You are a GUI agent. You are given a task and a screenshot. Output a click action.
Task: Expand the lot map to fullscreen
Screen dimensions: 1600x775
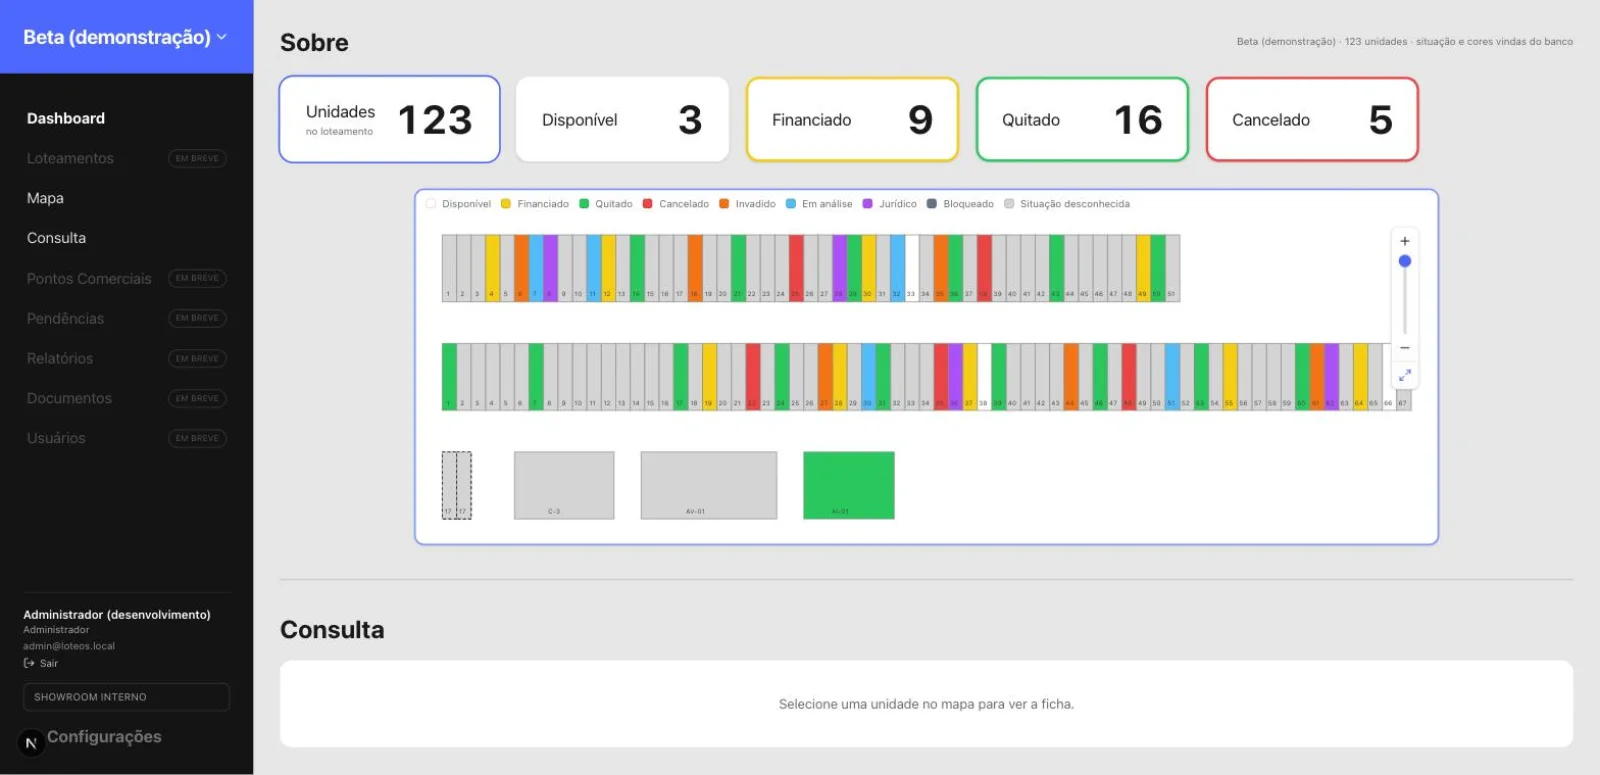[x=1405, y=375]
